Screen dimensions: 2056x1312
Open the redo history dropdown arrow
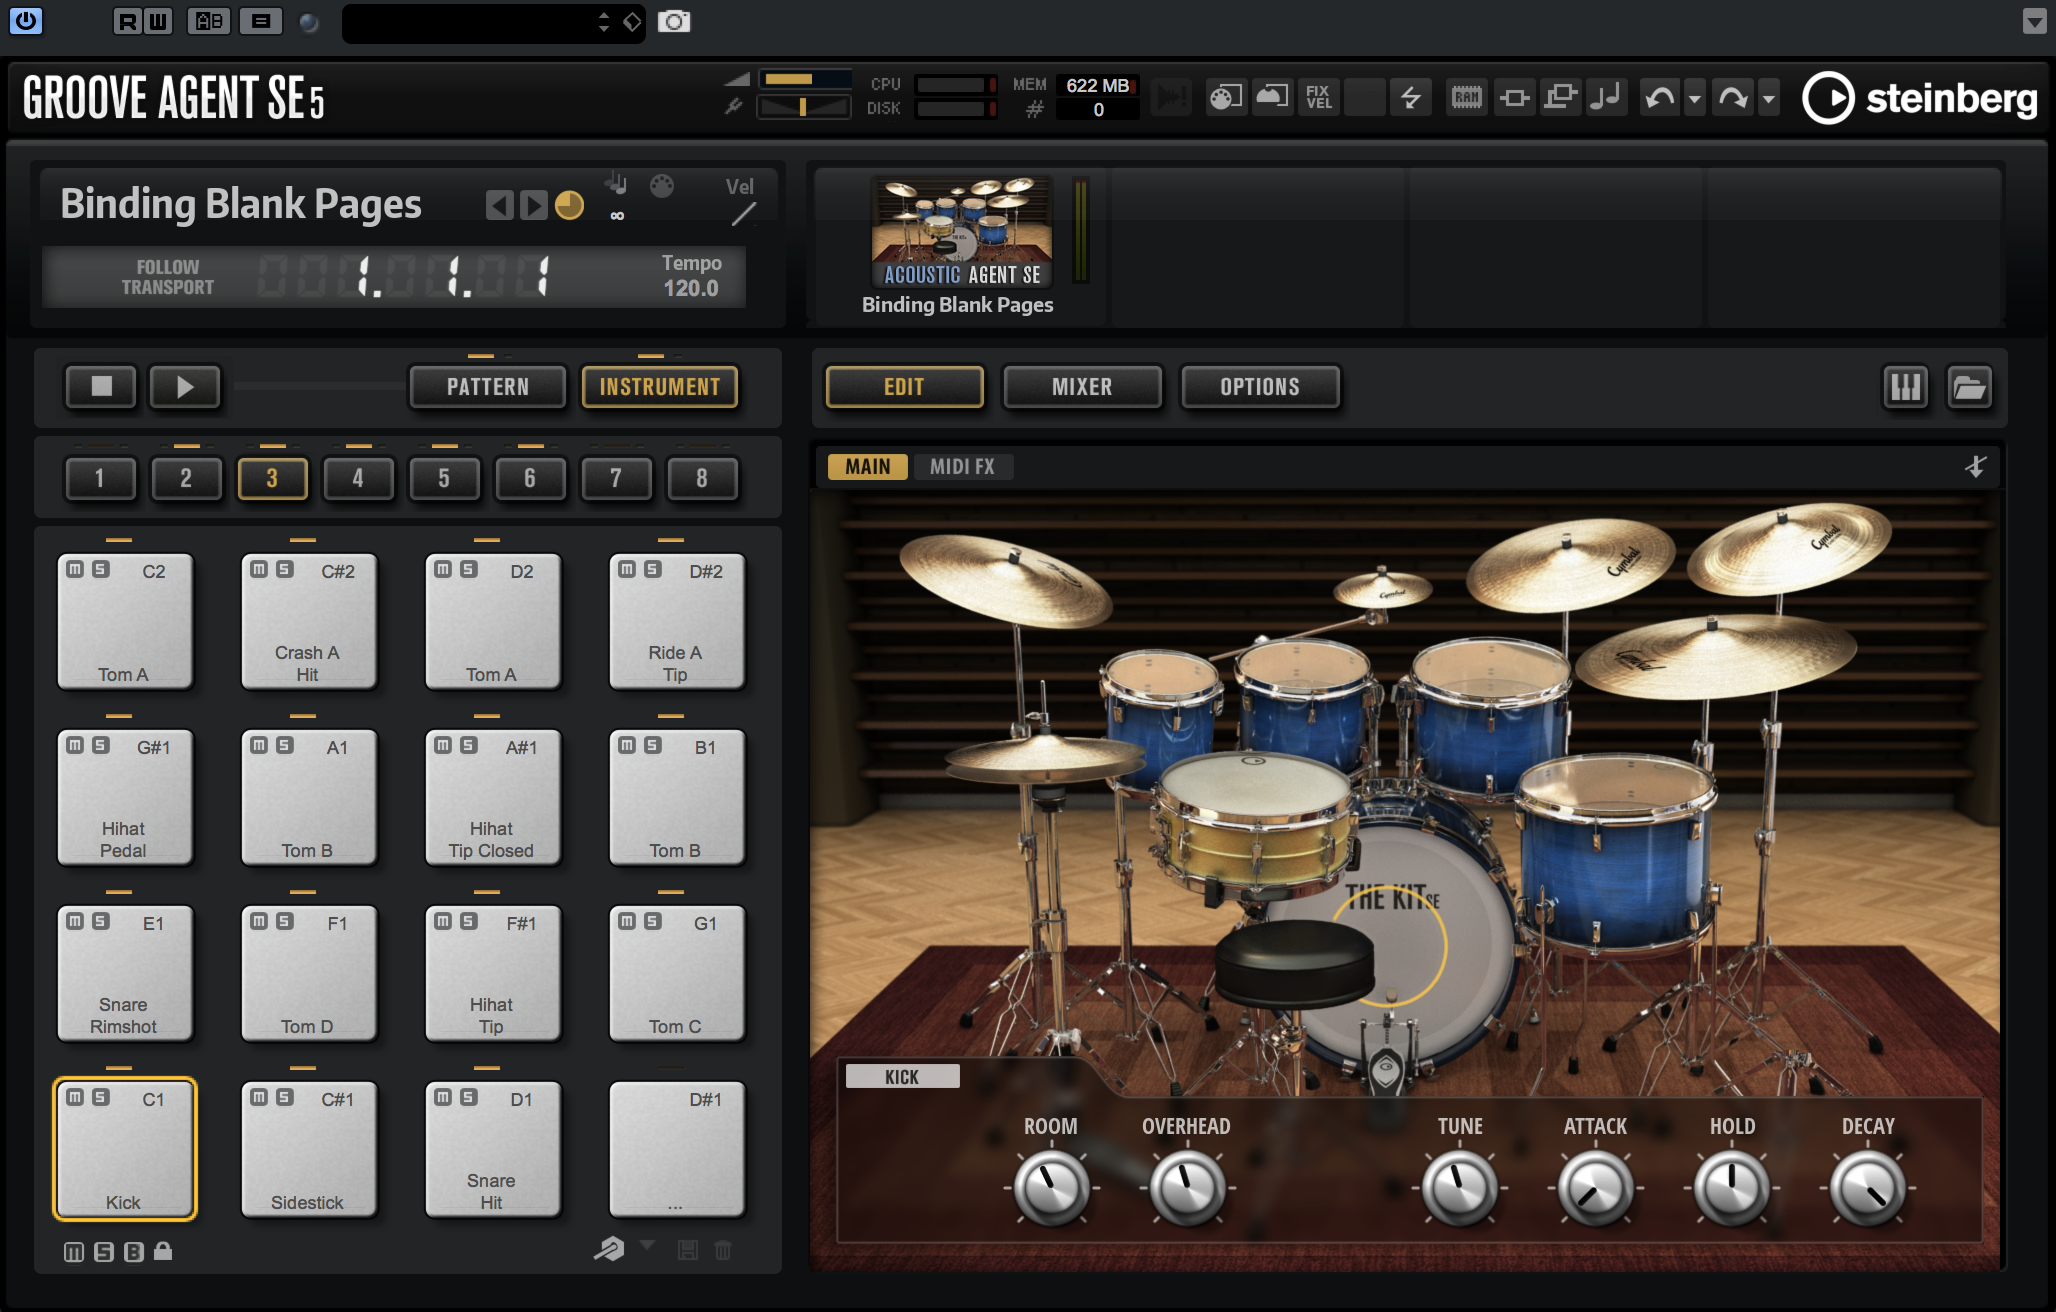pos(1768,98)
